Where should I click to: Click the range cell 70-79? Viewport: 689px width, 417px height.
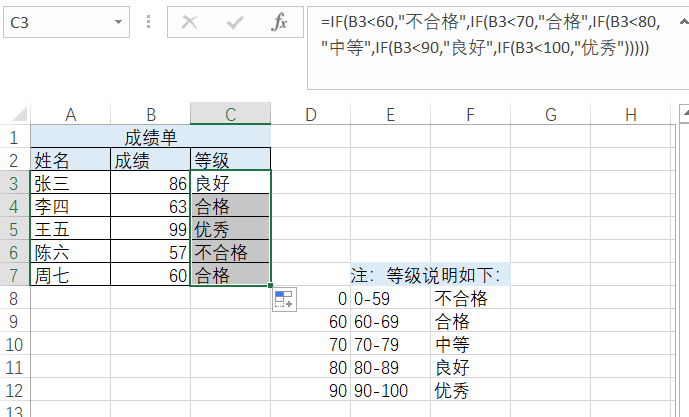pyautogui.click(x=391, y=344)
